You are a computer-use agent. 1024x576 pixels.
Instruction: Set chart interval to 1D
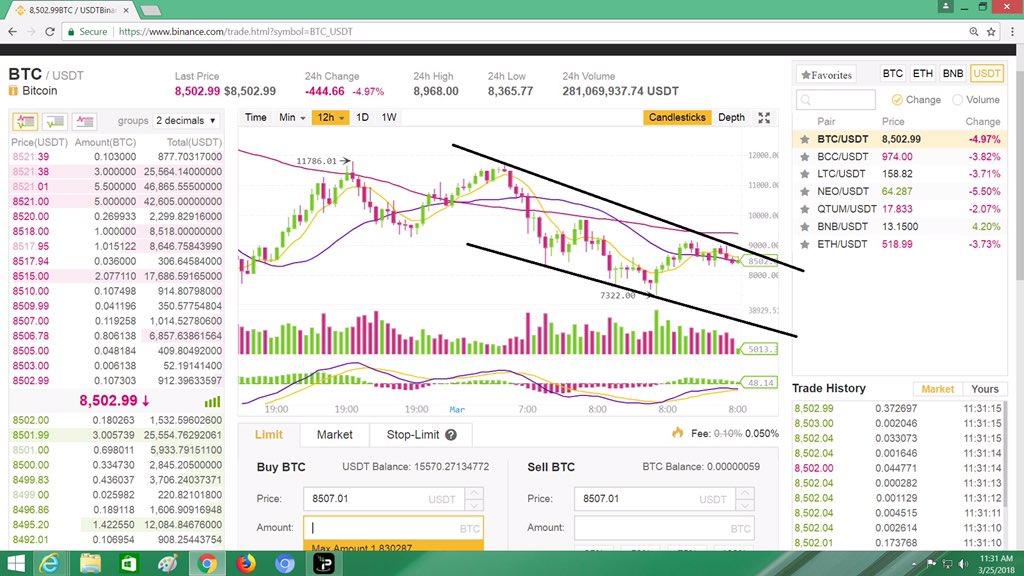click(x=362, y=118)
